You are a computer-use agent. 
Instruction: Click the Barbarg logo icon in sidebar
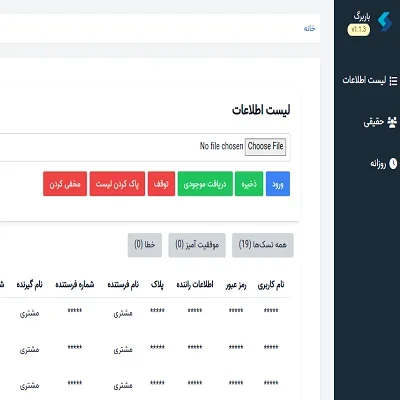coord(384,22)
